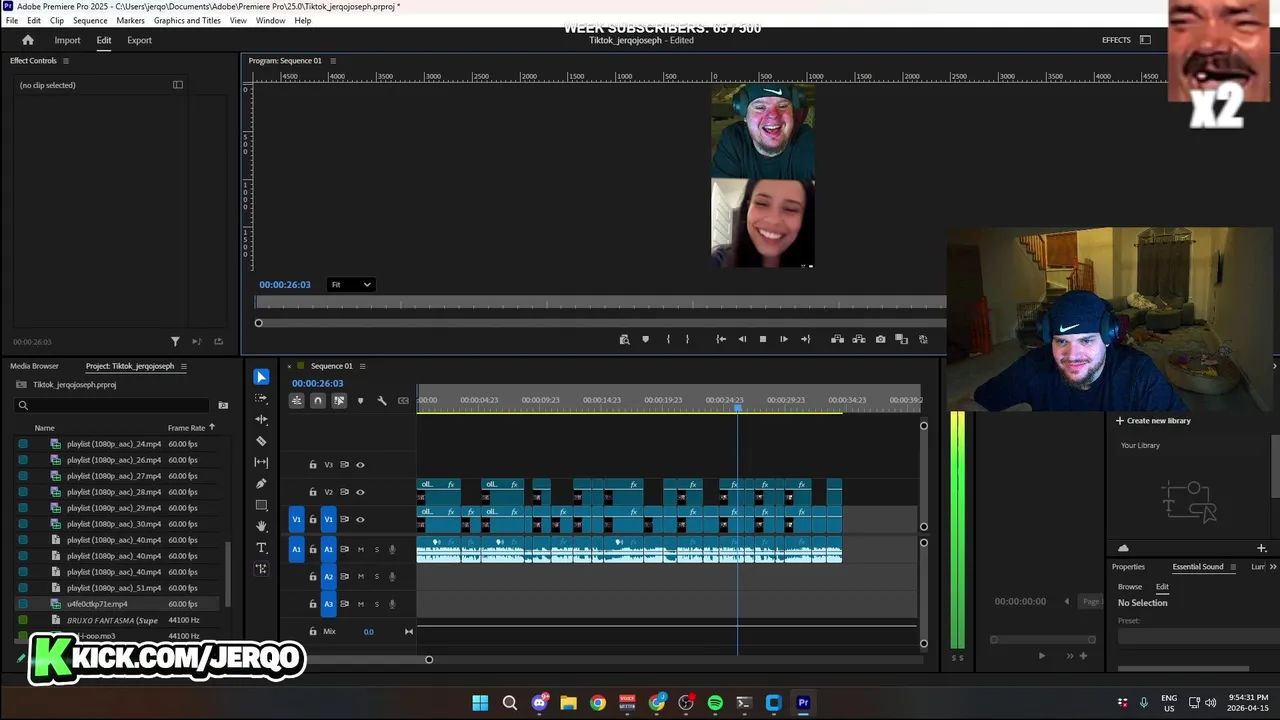The width and height of the screenshot is (1280, 720).
Task: Click the Mark Out button
Action: click(x=687, y=339)
